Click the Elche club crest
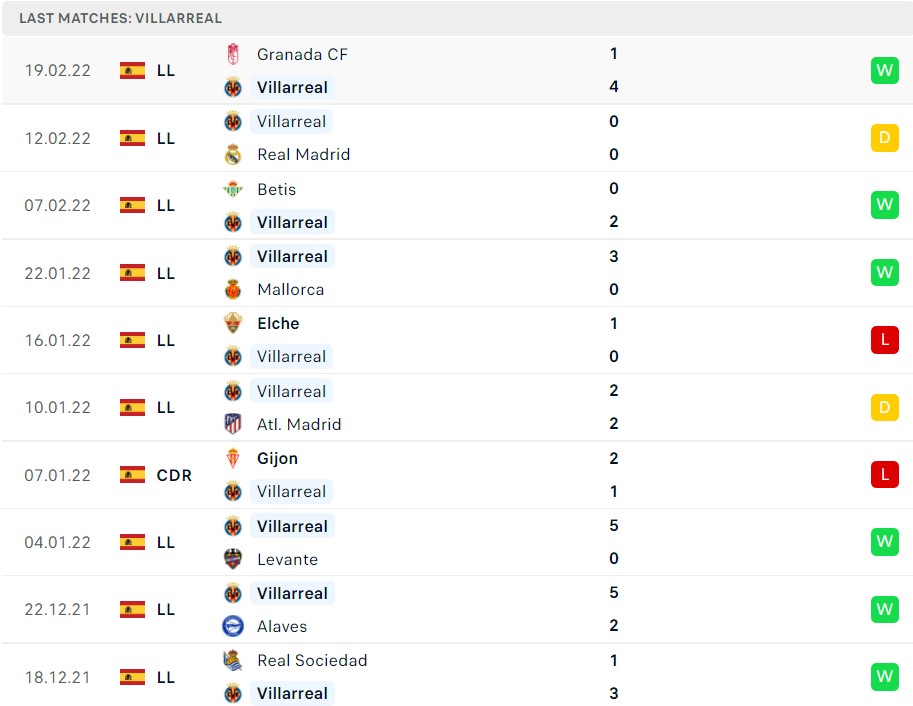 click(x=232, y=323)
